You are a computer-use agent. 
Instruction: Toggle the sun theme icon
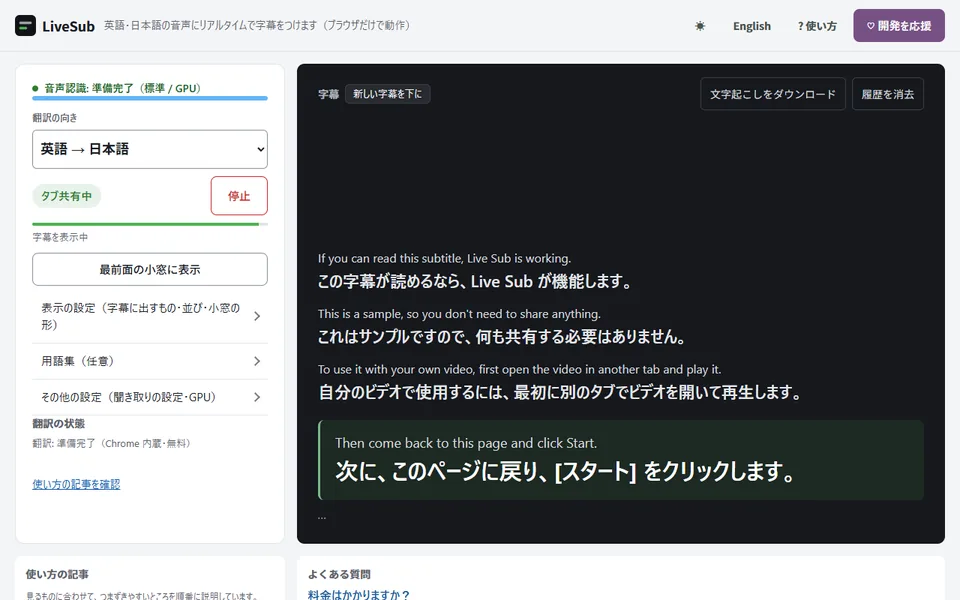point(700,26)
